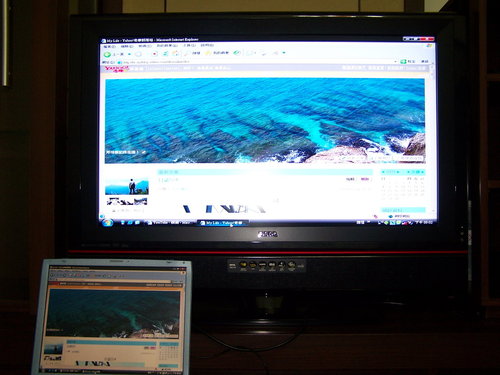
Task: Open Favorites with the star toolbar button
Action: (x=217, y=53)
